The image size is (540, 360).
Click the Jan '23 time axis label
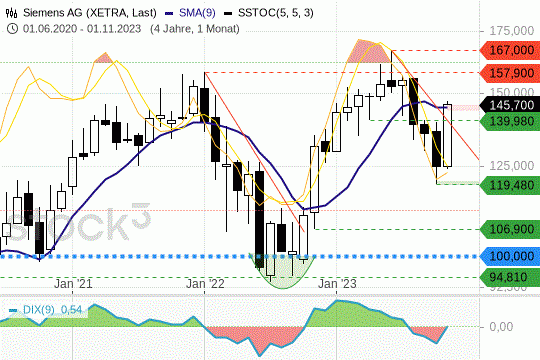tap(337, 284)
